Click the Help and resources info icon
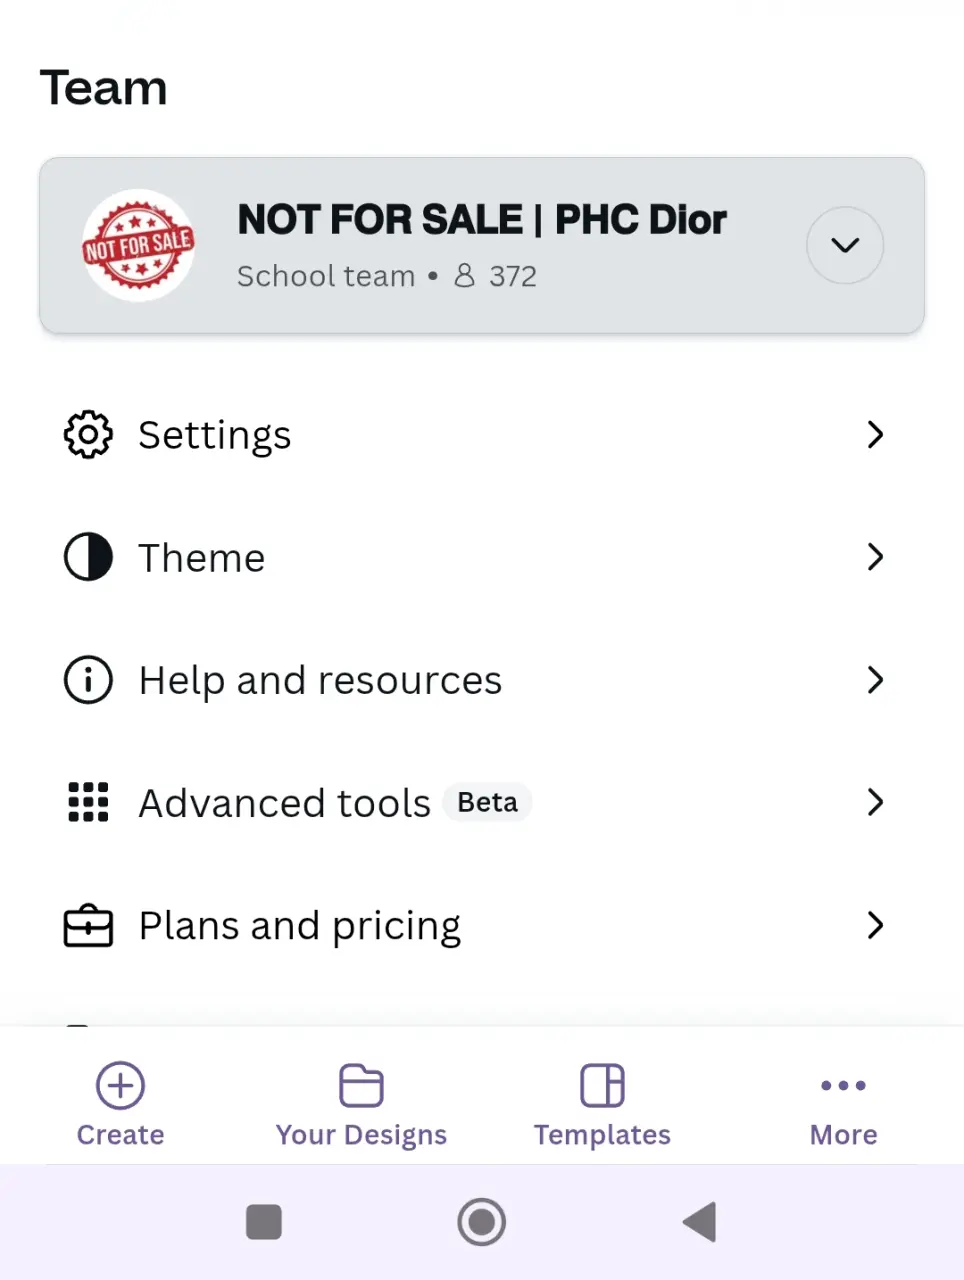 pos(88,680)
